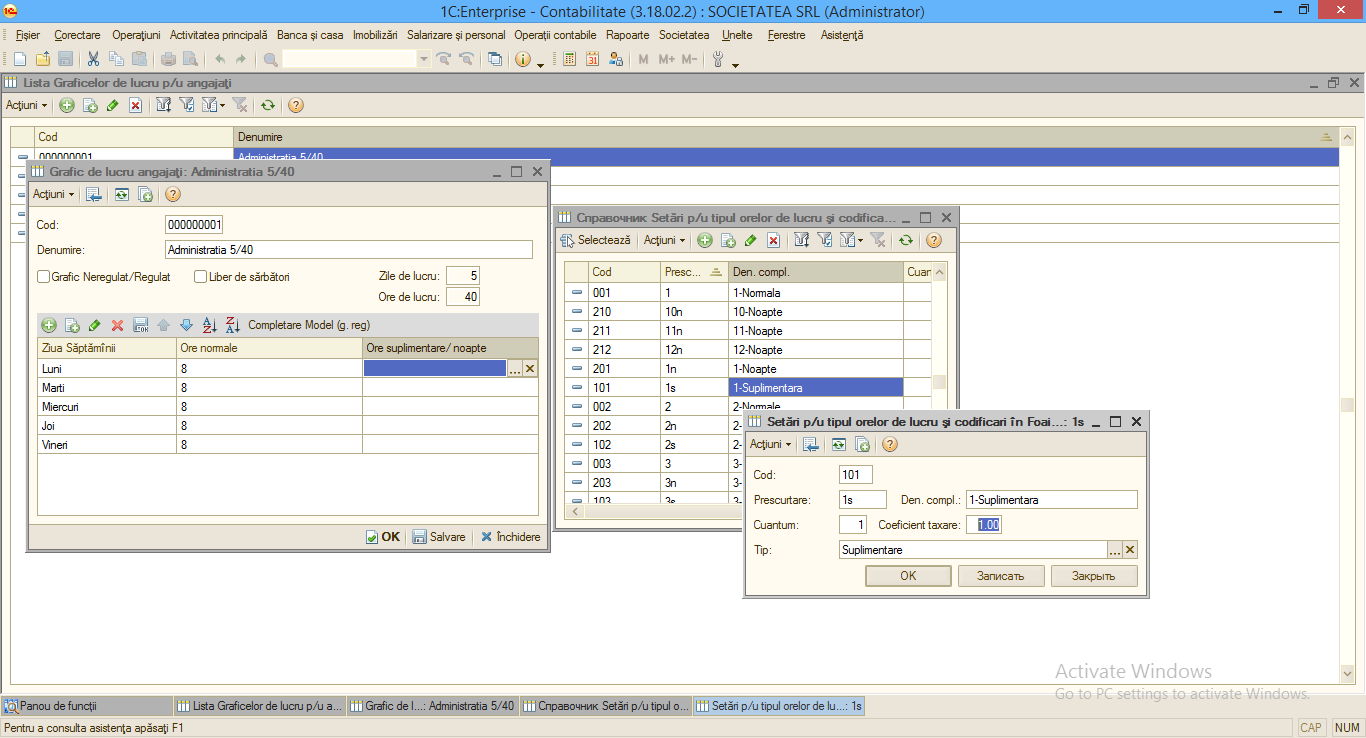Click the Refresh icon in the Справочник toolbar
This screenshot has width=1366, height=738.
tap(906, 240)
